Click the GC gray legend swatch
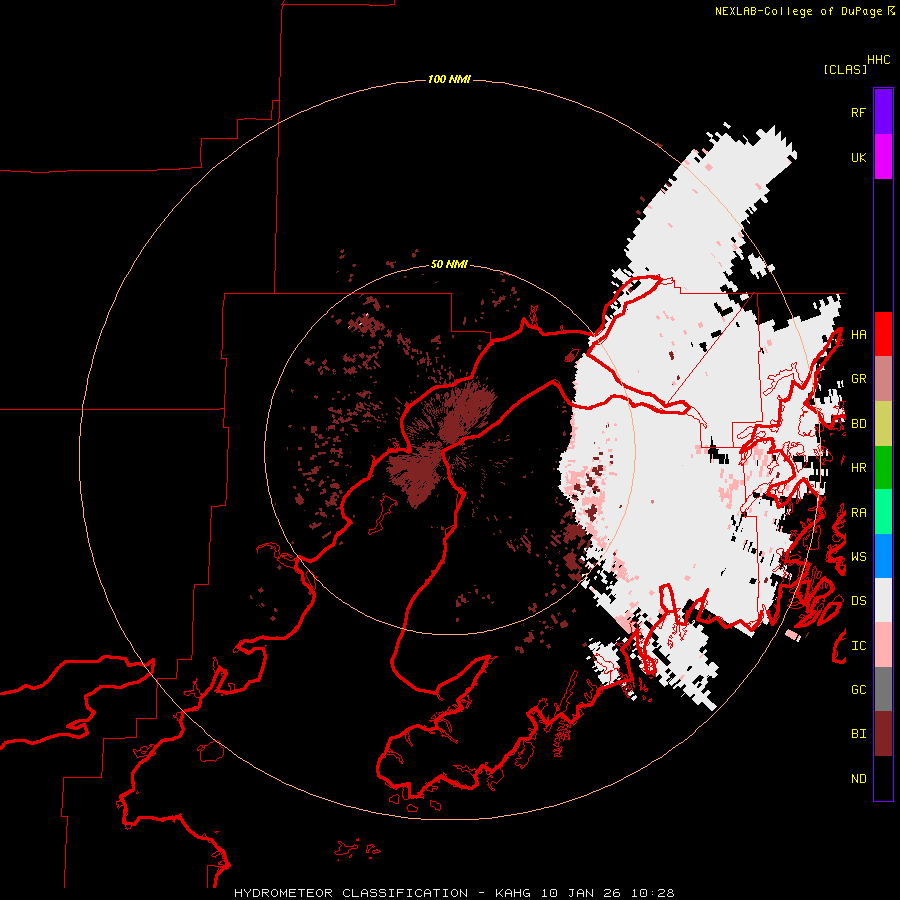Viewport: 900px width, 900px height. 883,689
